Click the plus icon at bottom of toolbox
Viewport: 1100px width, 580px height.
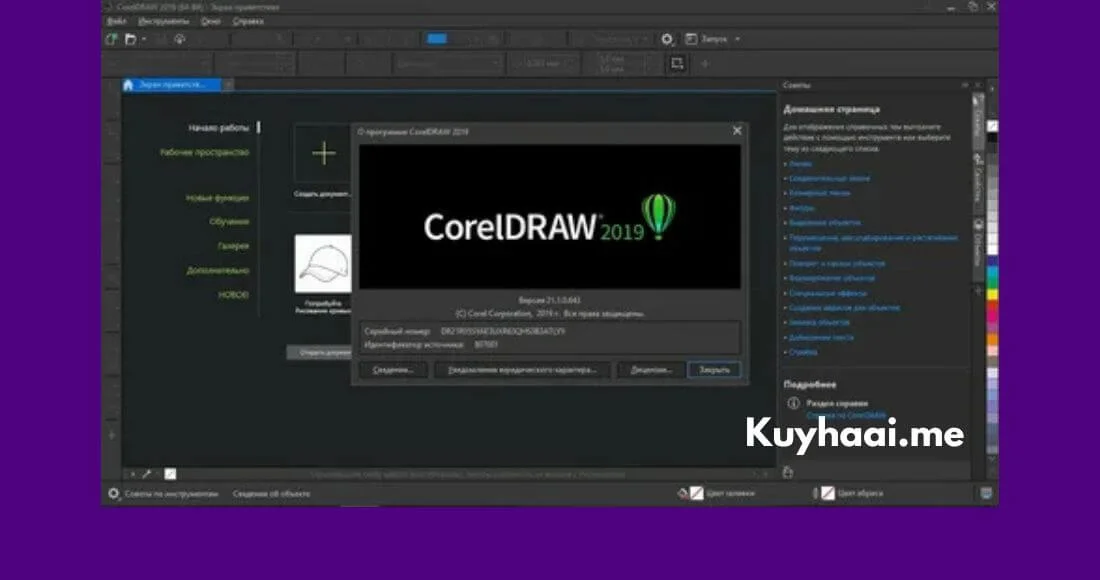point(112,436)
